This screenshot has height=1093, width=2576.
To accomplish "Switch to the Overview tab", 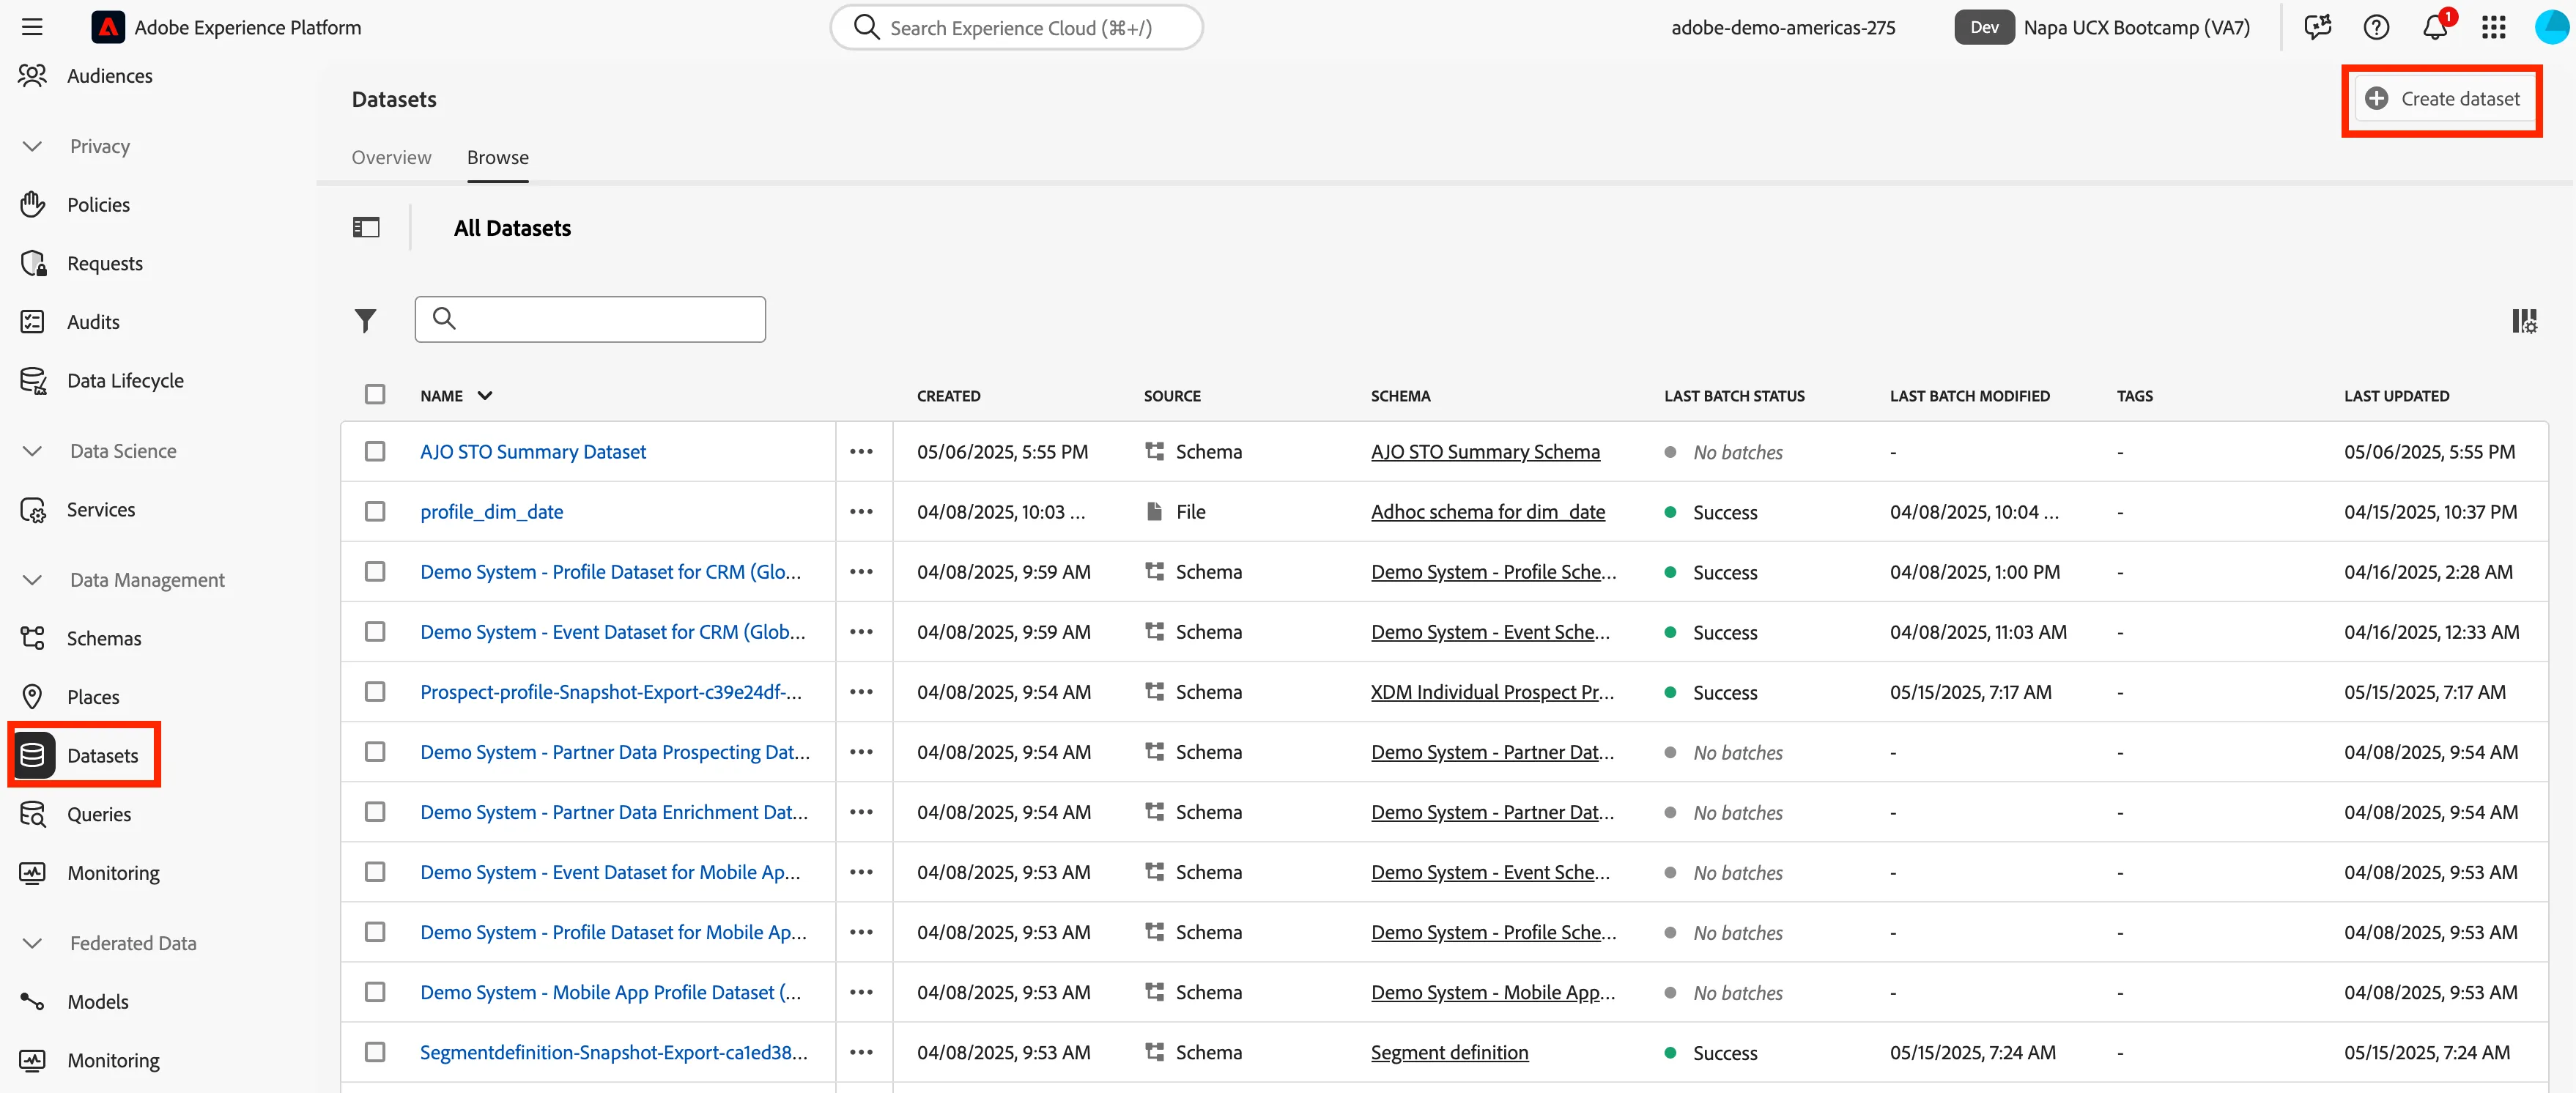I will (x=391, y=157).
